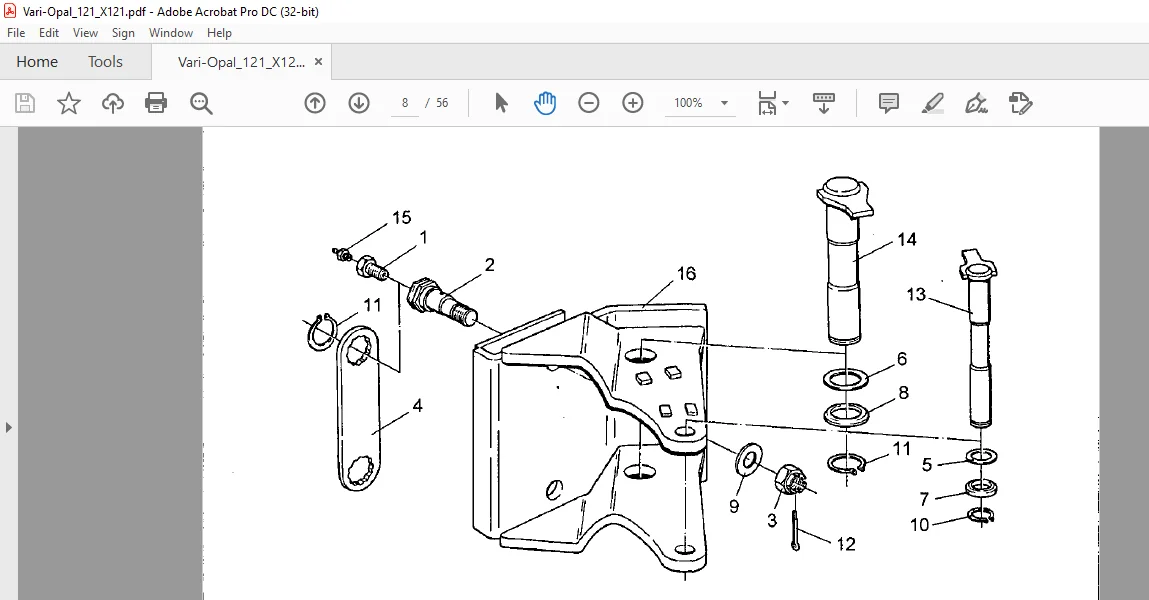The height and width of the screenshot is (600, 1149).
Task: Click part label 14 in the diagram
Action: 907,240
